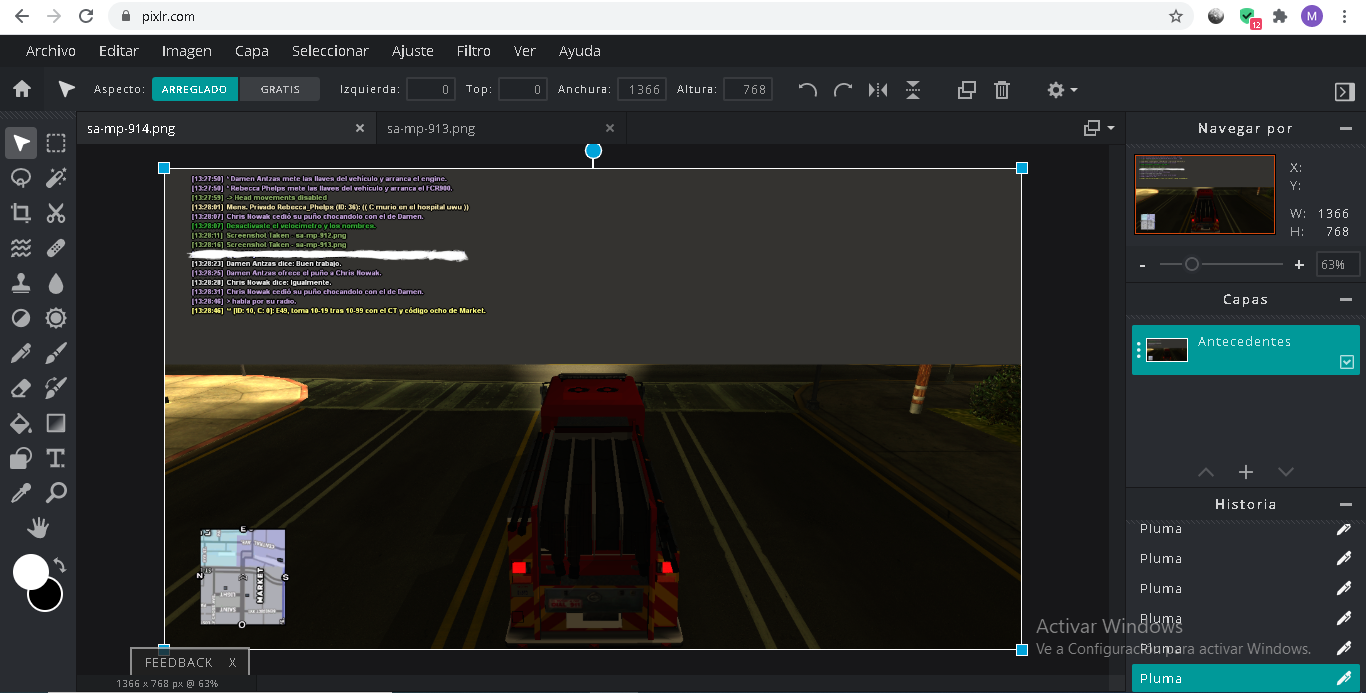Viewport: 1366px width, 693px height.
Task: Select the Liquify waves tool
Action: (x=21, y=248)
